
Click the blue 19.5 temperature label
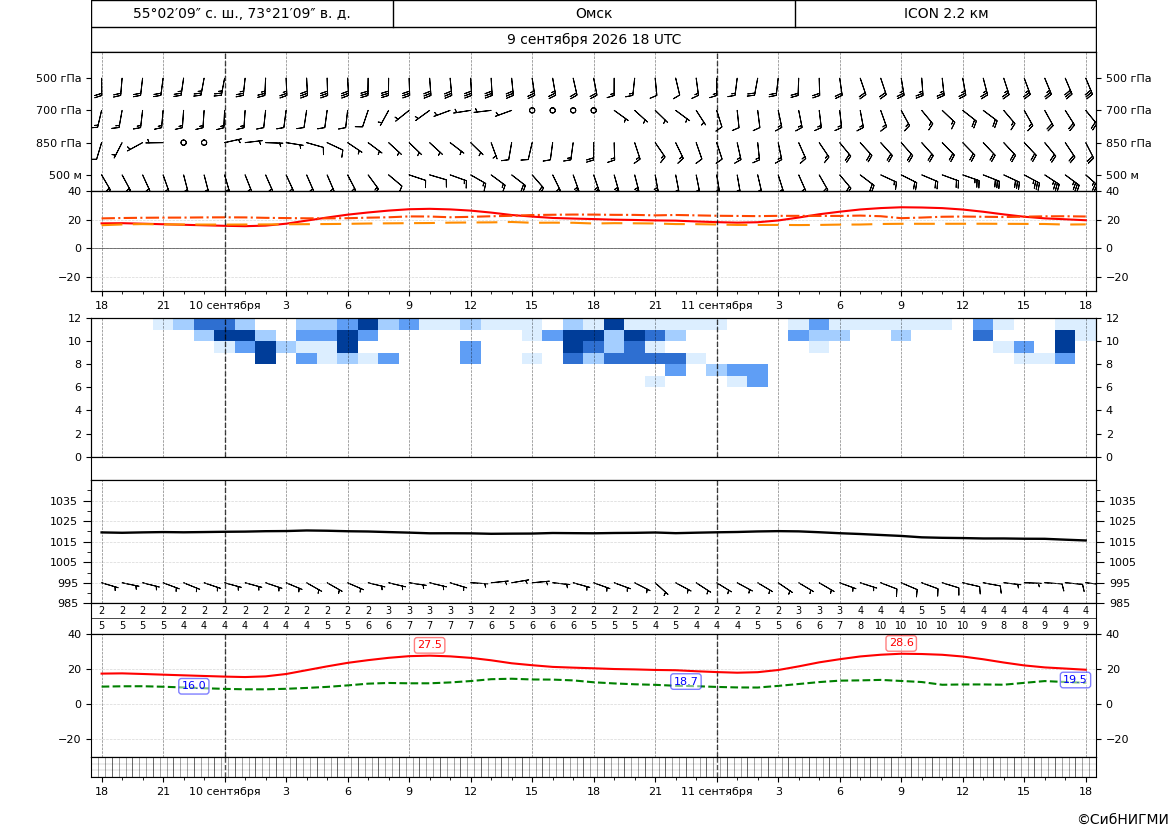point(1074,679)
